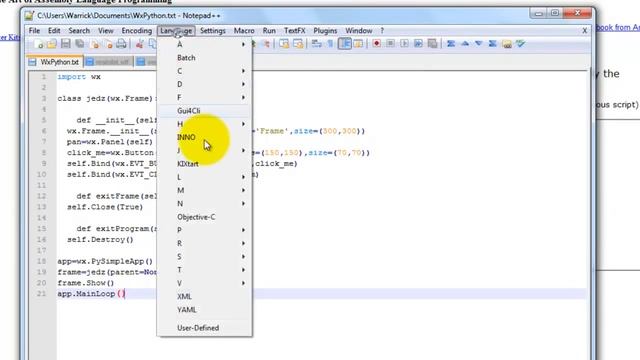This screenshot has height=360, width=640.
Task: Expand the H languages submenu
Action: pos(204,124)
